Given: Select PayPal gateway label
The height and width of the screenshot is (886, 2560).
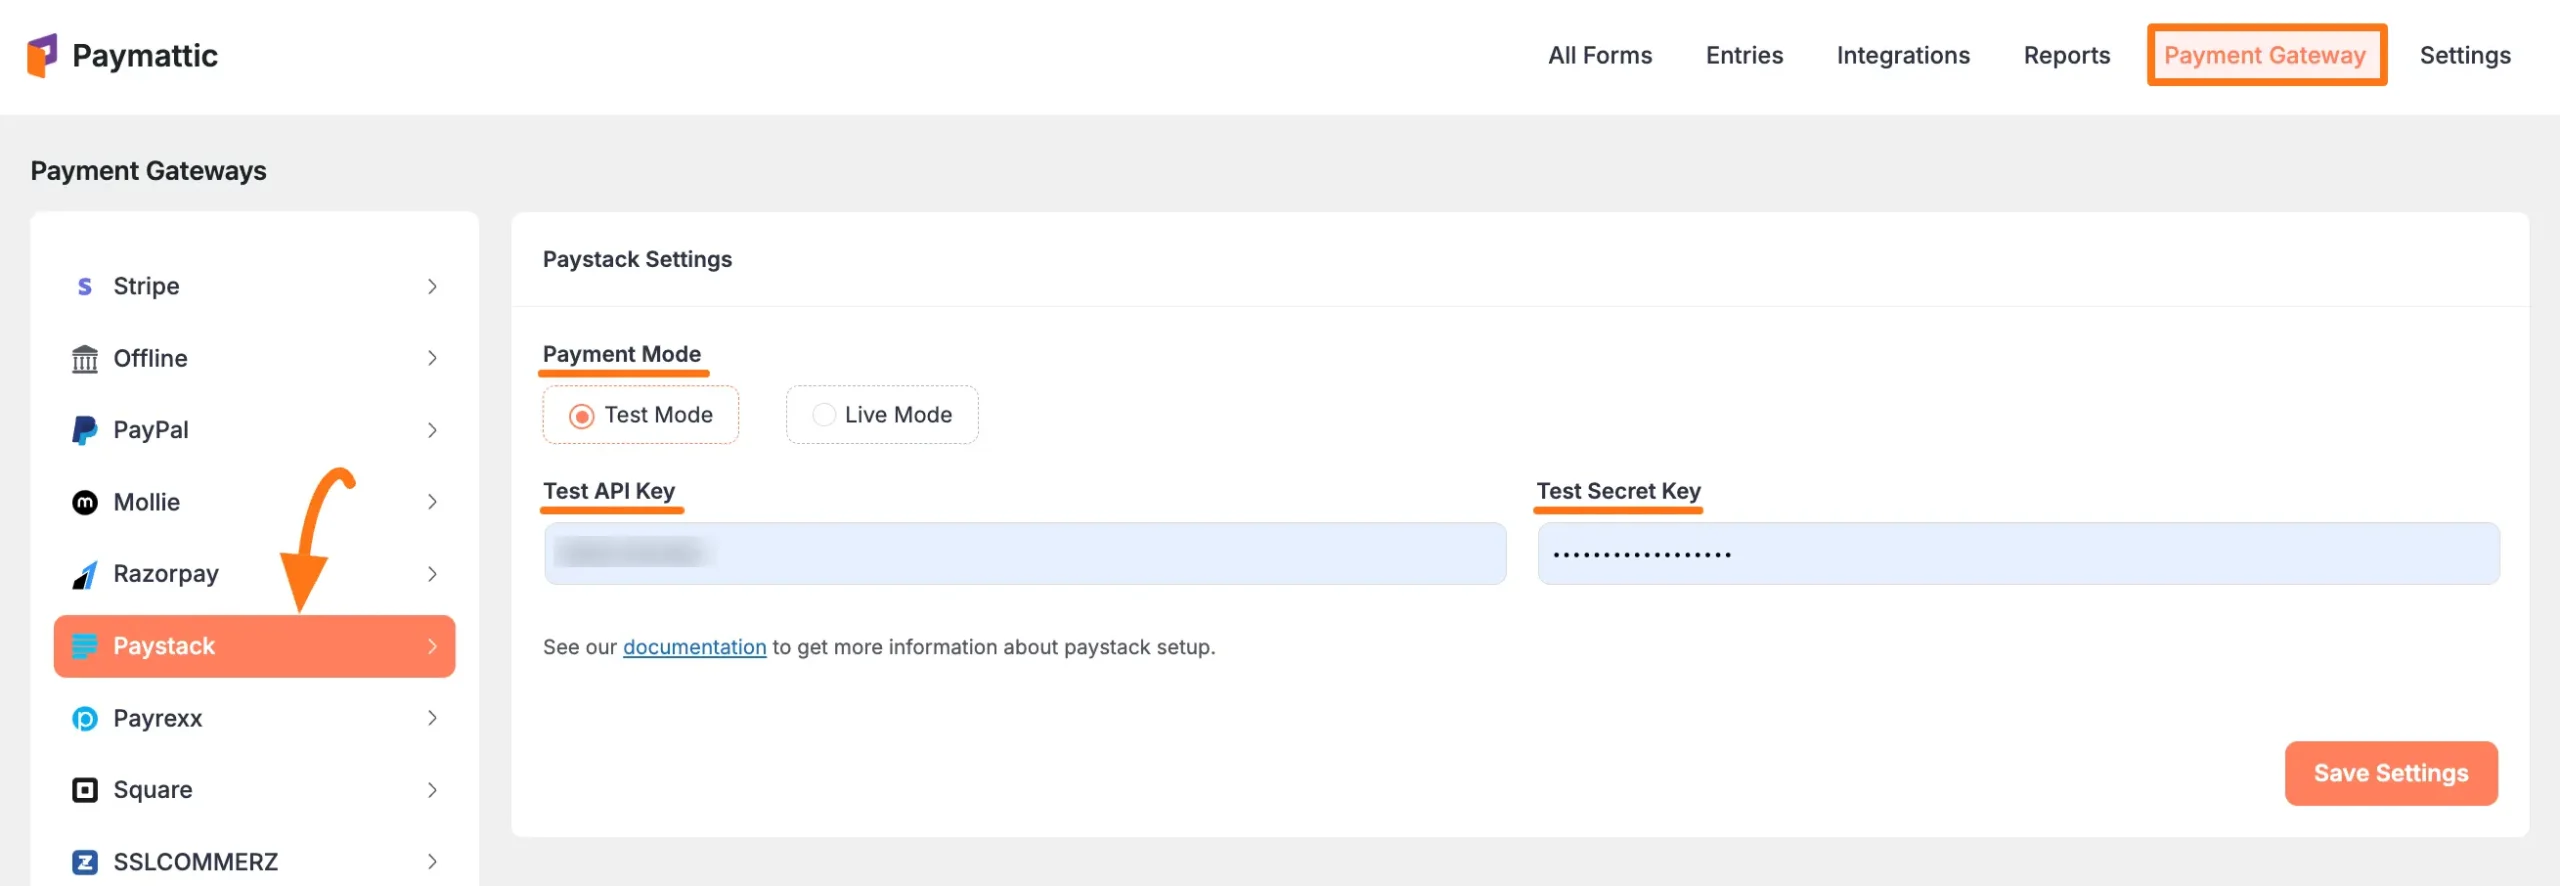Looking at the screenshot, I should tap(151, 430).
